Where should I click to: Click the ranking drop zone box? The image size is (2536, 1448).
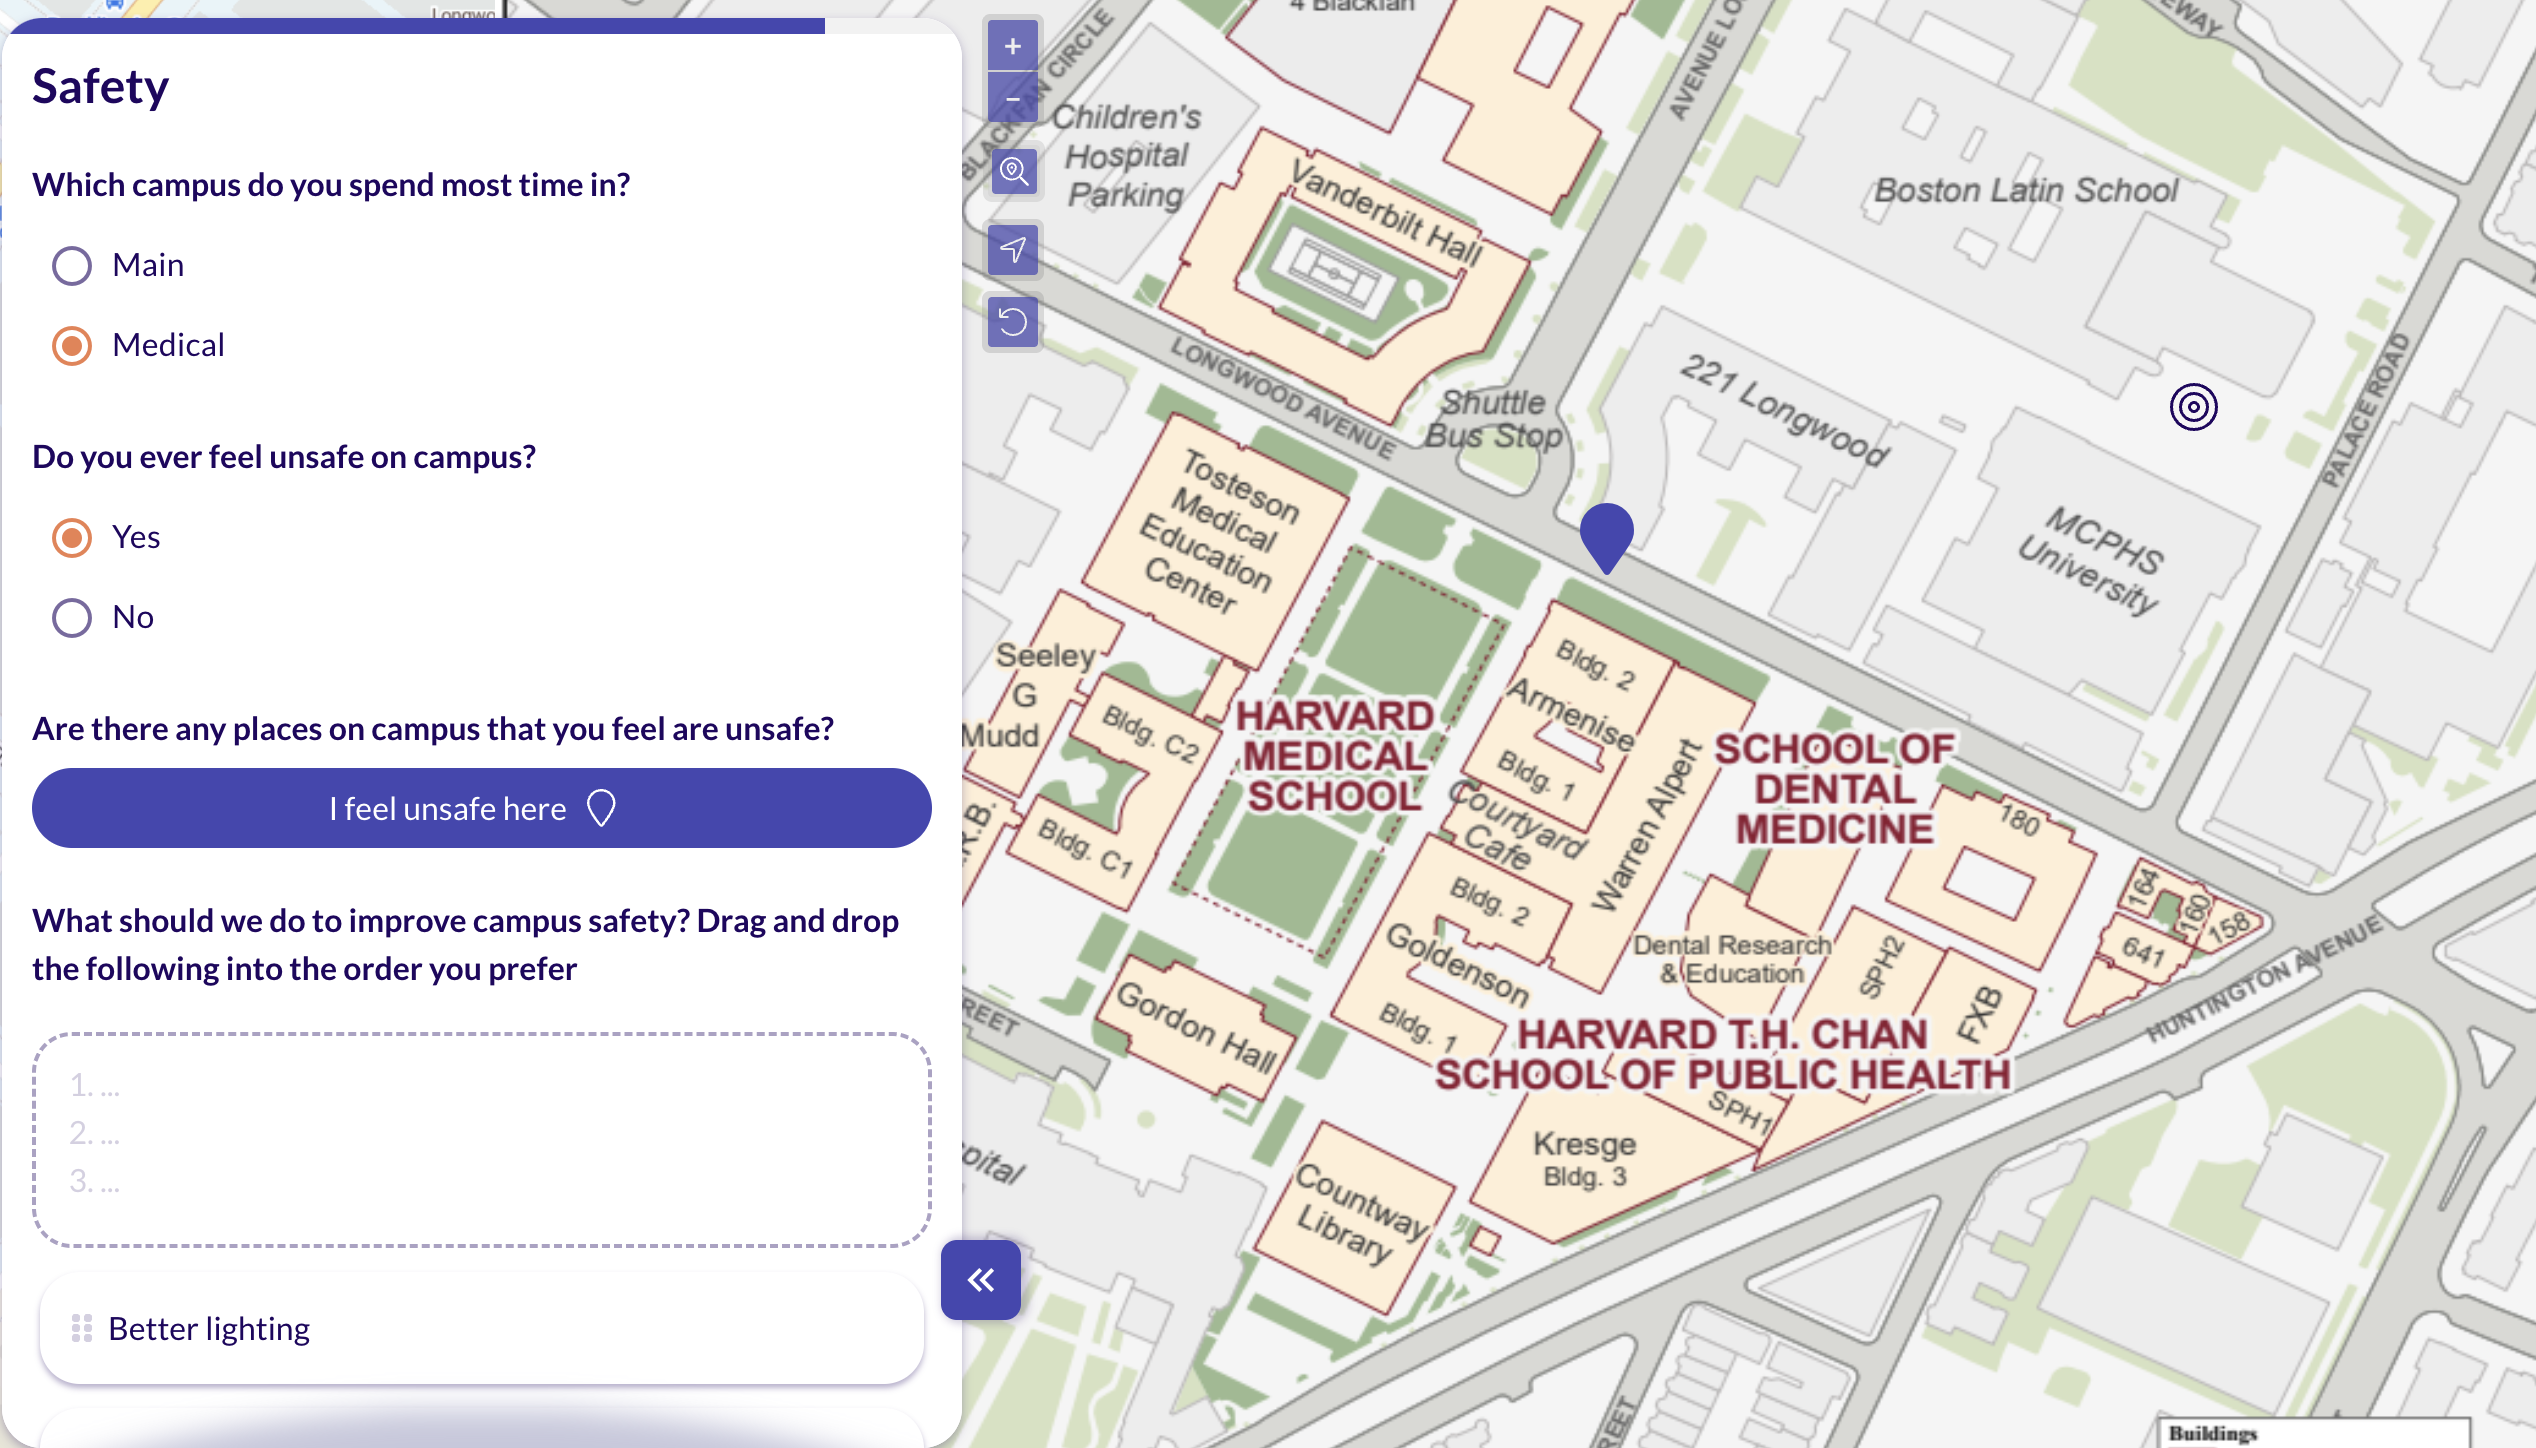tap(482, 1140)
